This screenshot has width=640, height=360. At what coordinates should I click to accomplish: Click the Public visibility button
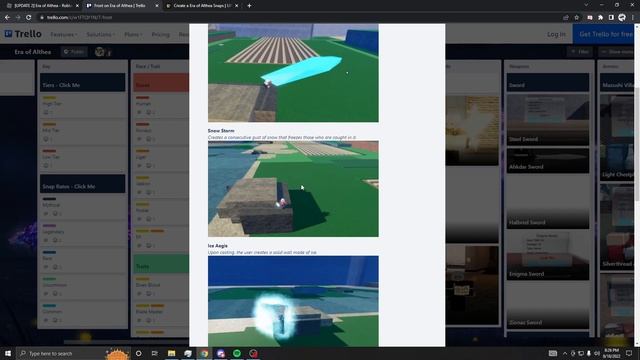pyautogui.click(x=74, y=52)
